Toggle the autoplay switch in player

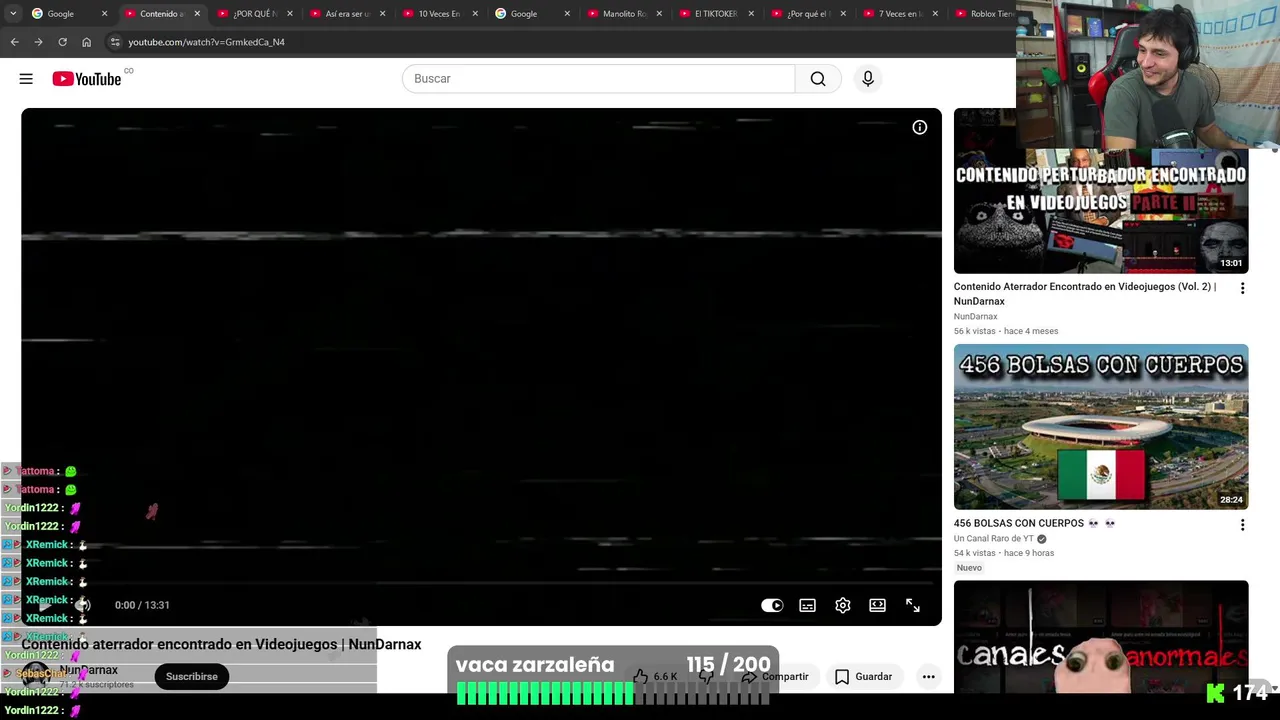(772, 605)
